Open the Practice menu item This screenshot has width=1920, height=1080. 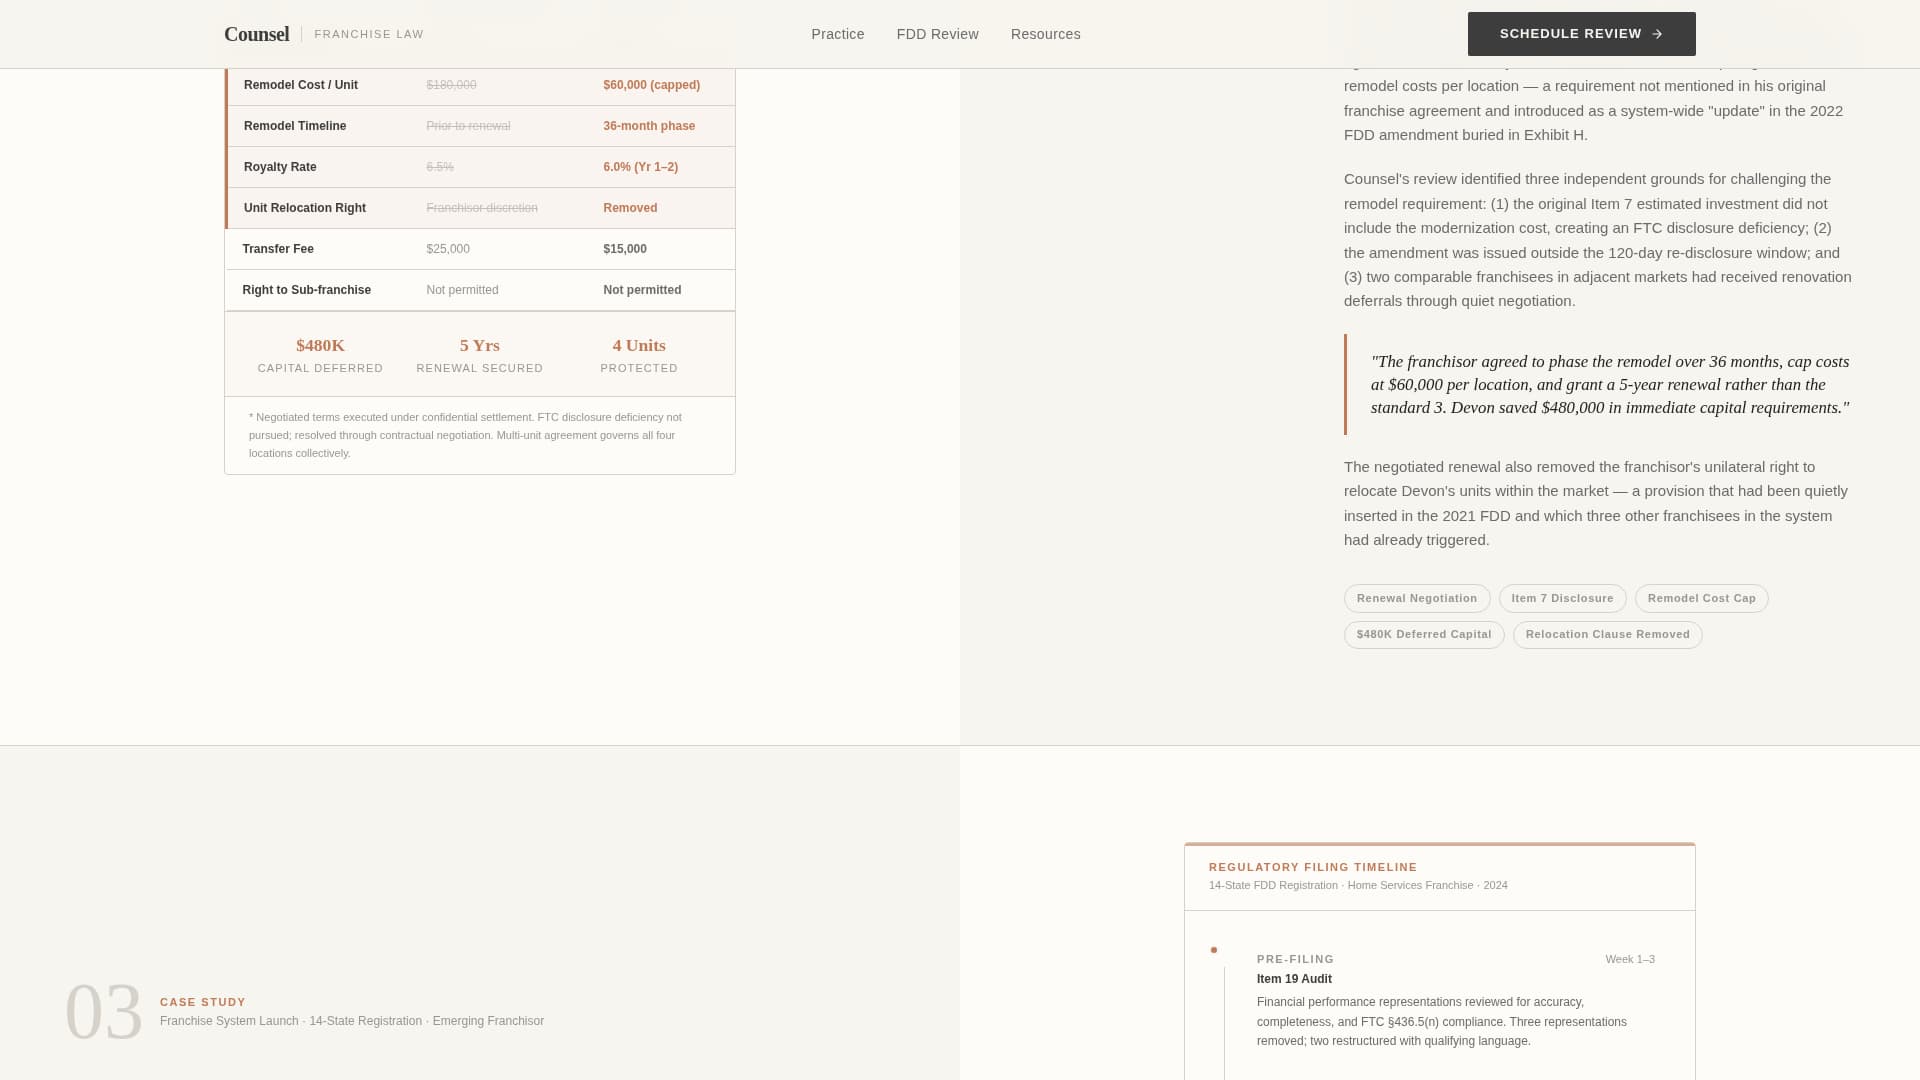coord(837,33)
